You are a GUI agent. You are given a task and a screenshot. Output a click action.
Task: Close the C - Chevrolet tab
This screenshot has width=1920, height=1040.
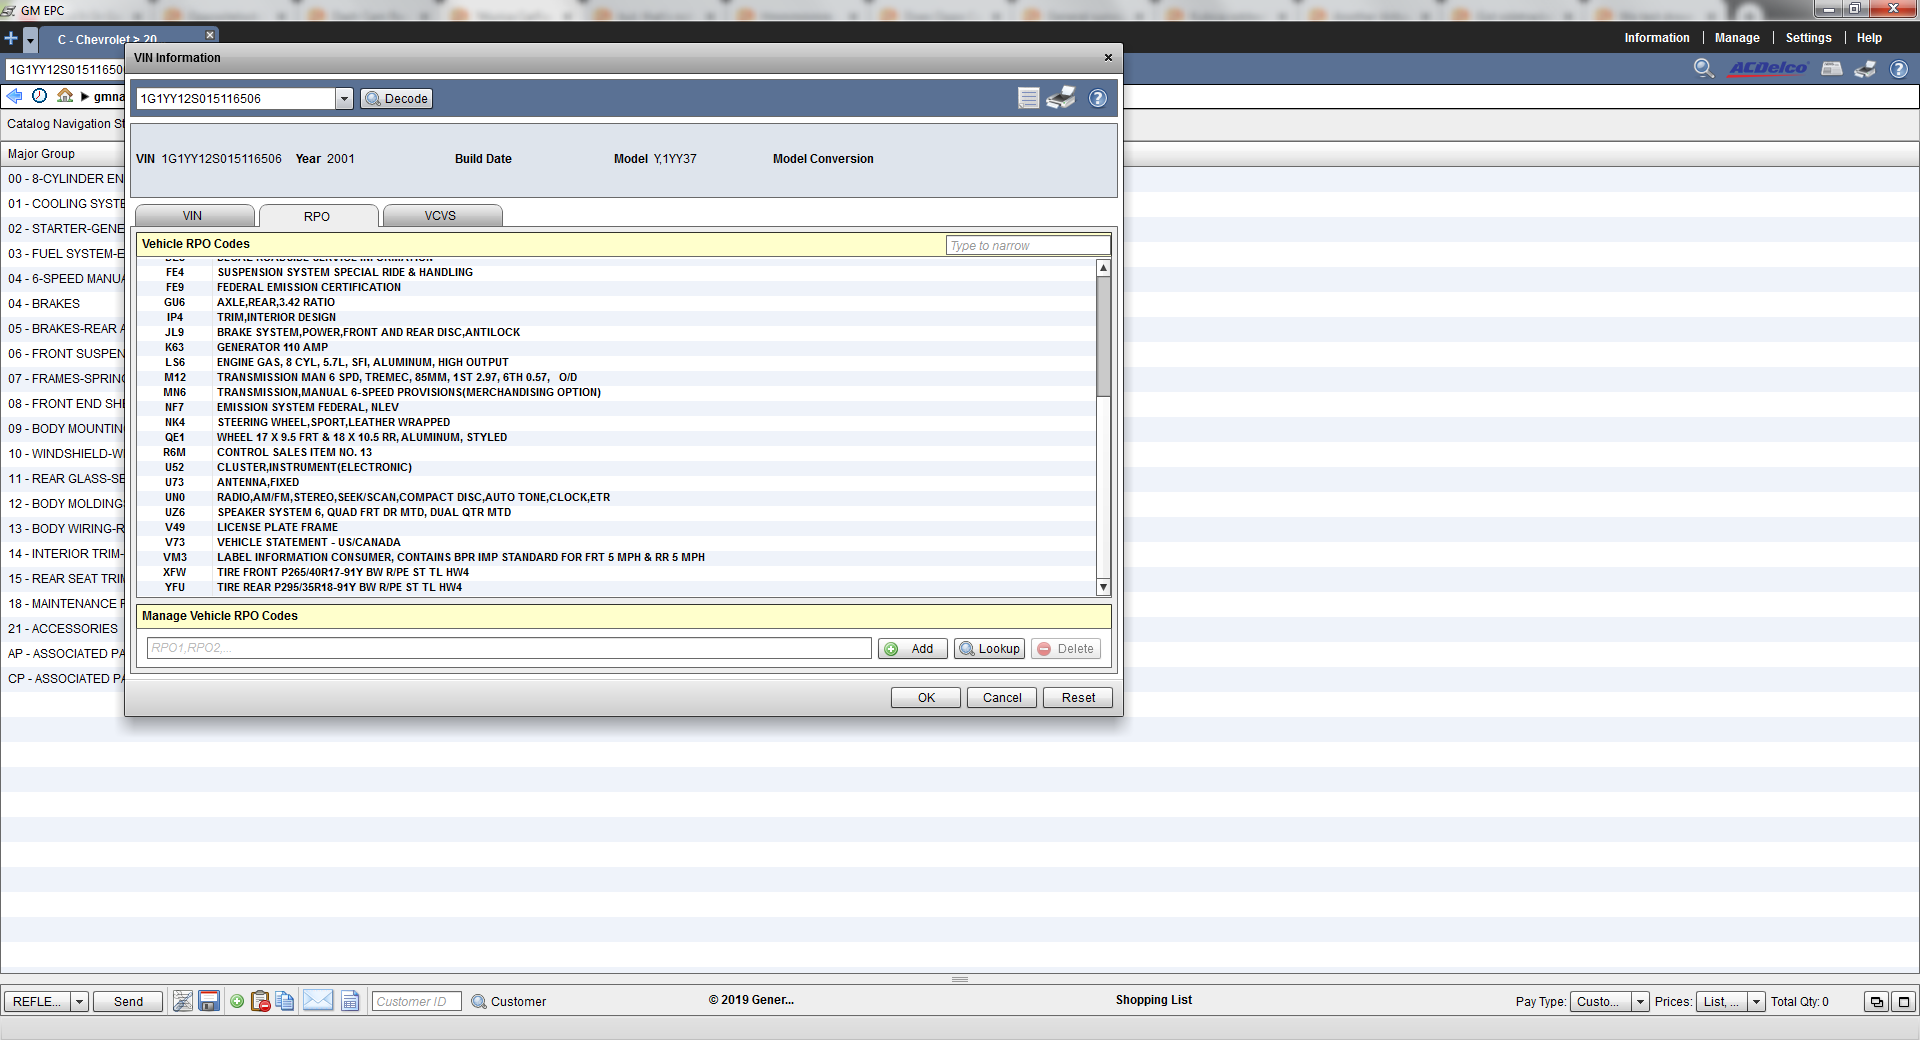[x=210, y=35]
